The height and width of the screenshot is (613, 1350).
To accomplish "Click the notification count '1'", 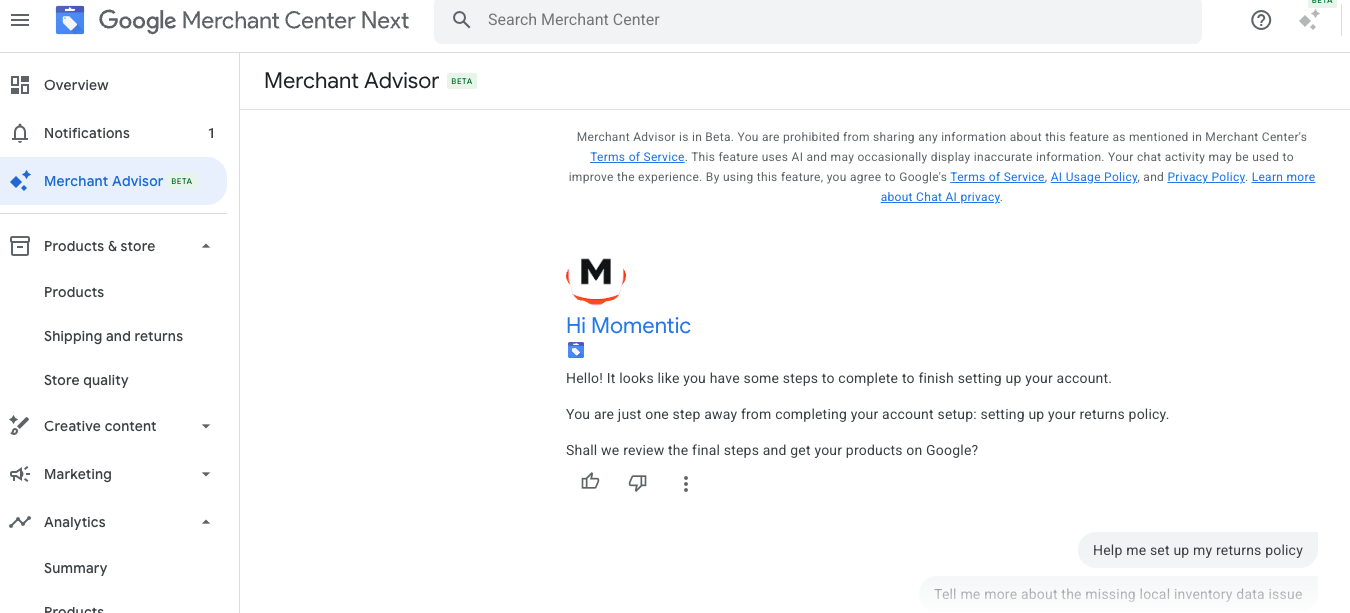I will pos(211,133).
